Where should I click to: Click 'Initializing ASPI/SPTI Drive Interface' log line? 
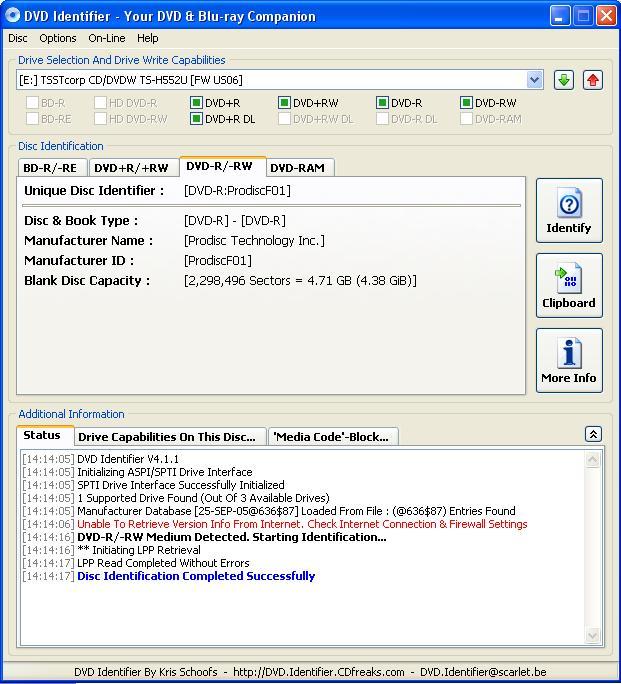click(164, 472)
